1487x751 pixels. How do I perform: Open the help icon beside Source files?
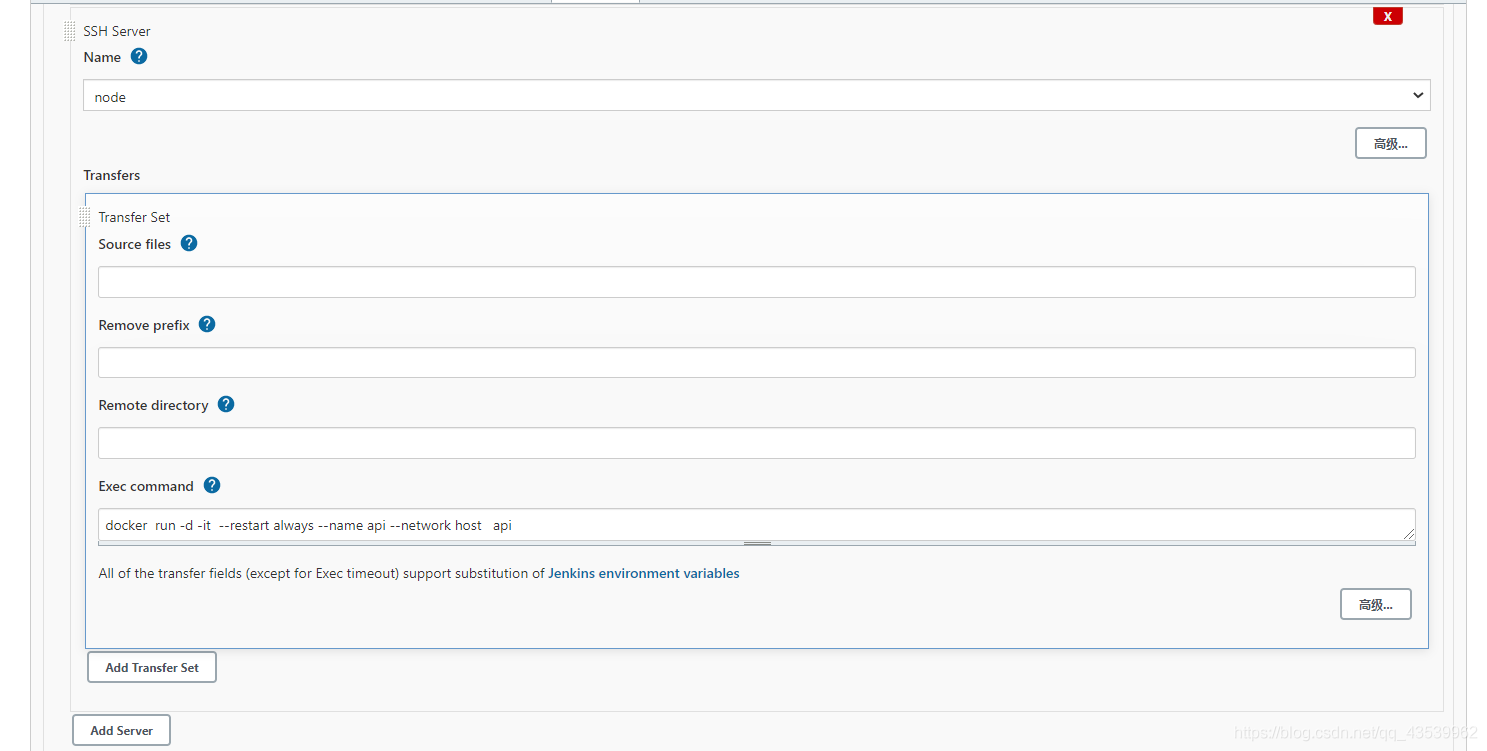tap(189, 243)
